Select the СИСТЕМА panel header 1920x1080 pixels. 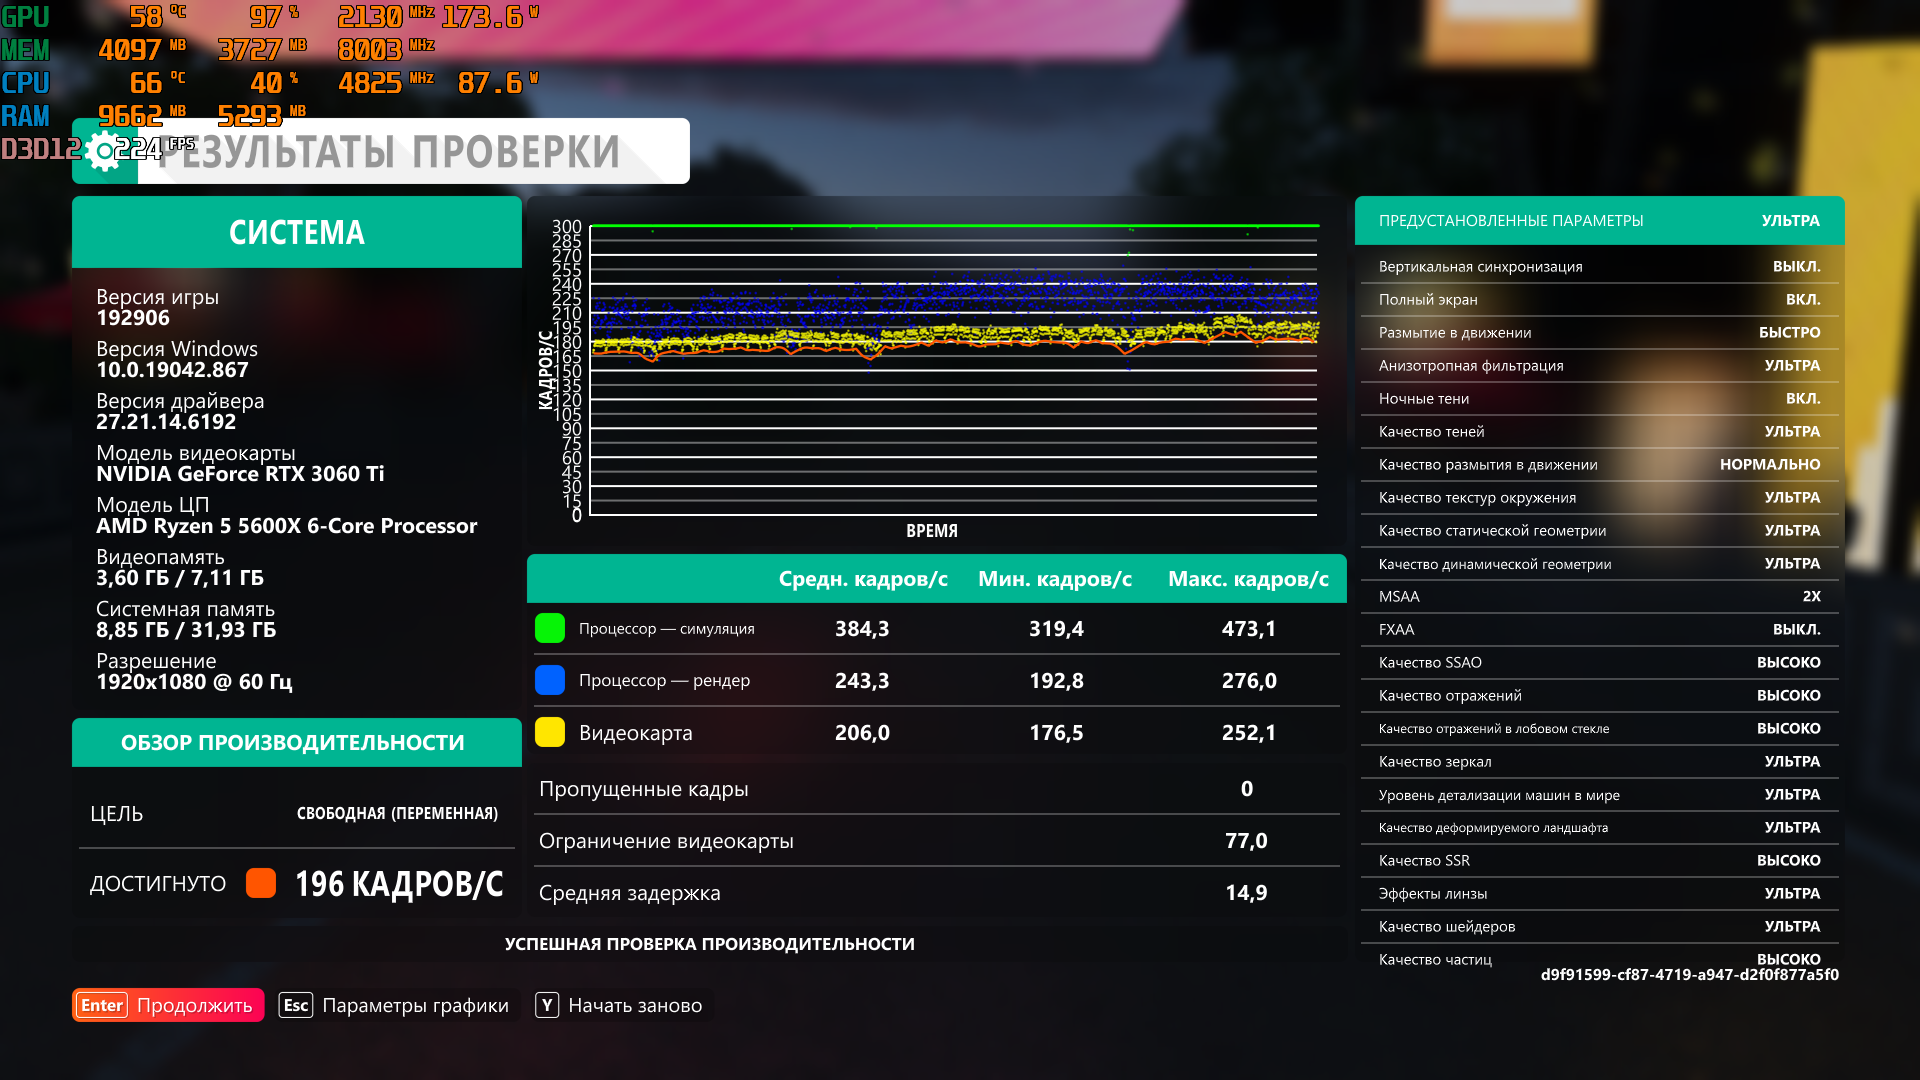point(296,232)
